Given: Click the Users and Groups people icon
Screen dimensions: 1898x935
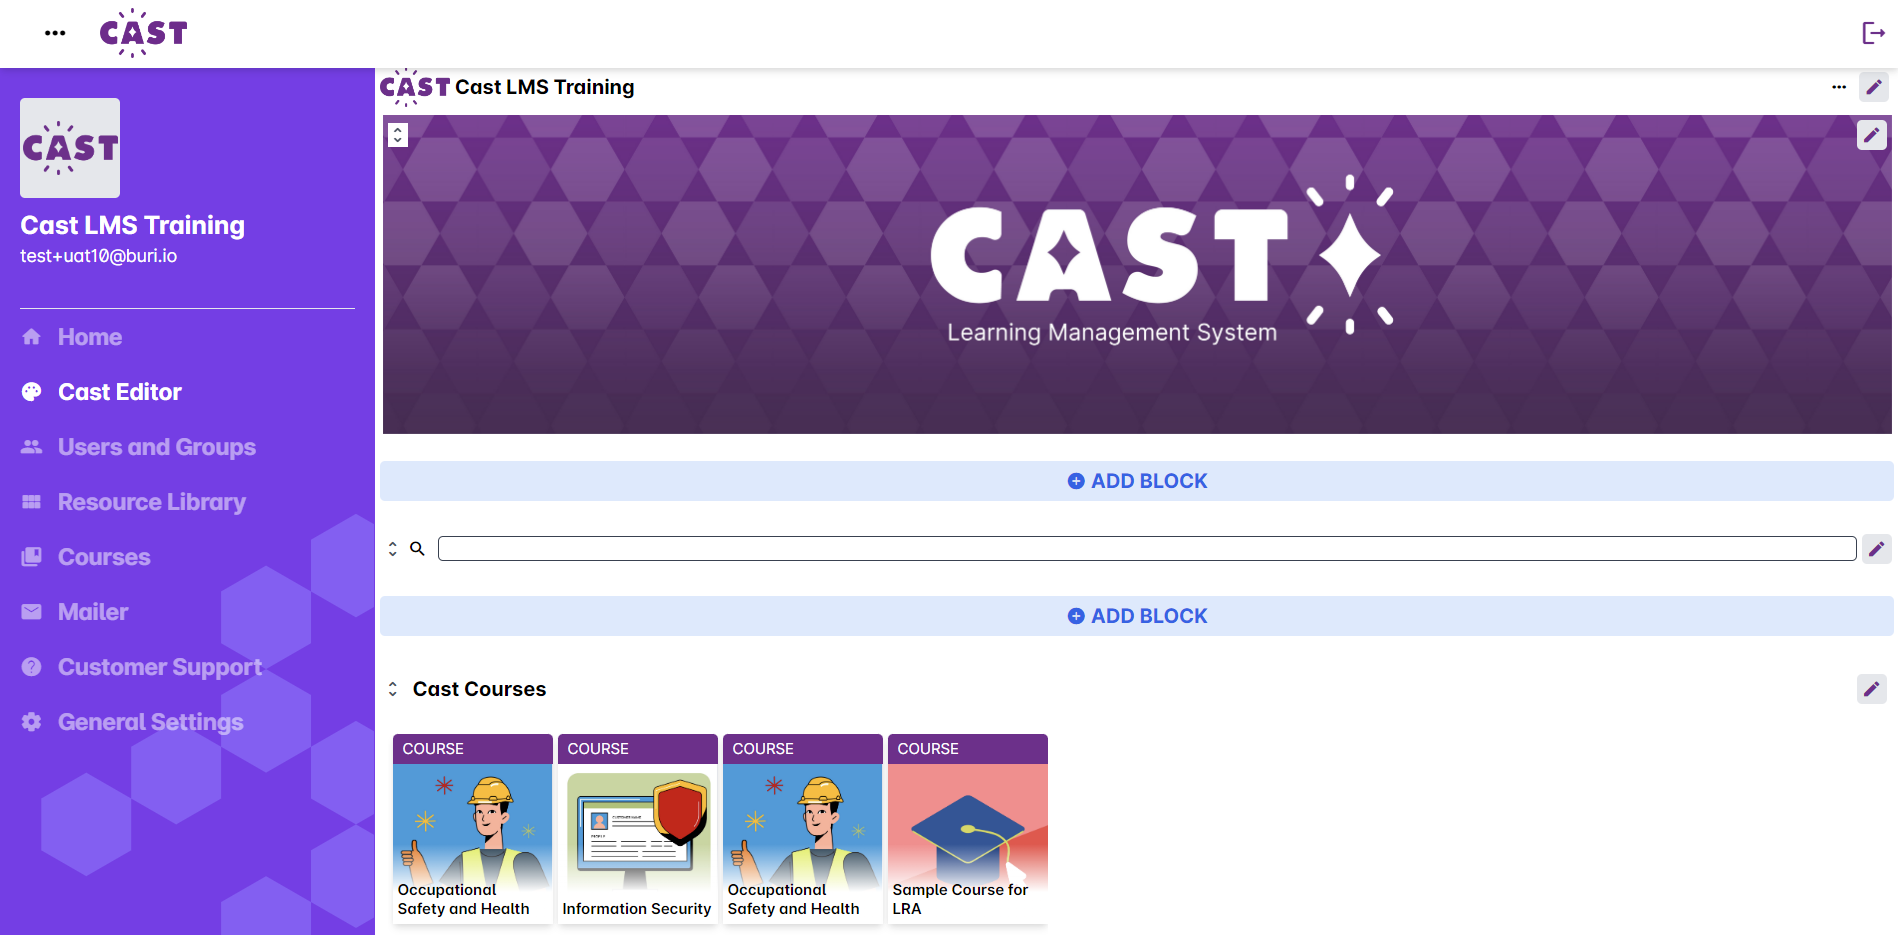Looking at the screenshot, I should 32,447.
